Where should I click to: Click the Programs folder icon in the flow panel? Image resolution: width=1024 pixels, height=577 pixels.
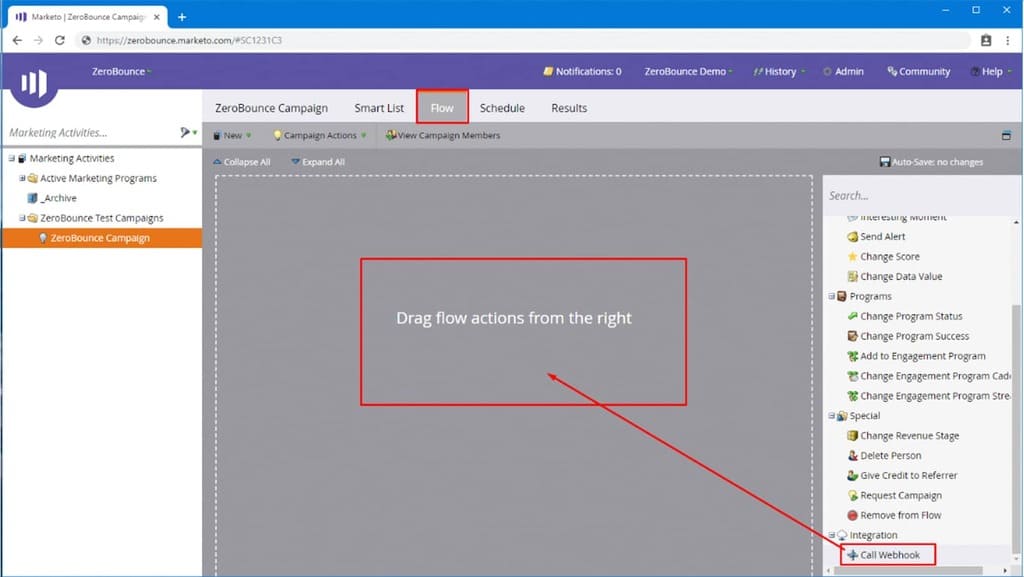coord(842,296)
